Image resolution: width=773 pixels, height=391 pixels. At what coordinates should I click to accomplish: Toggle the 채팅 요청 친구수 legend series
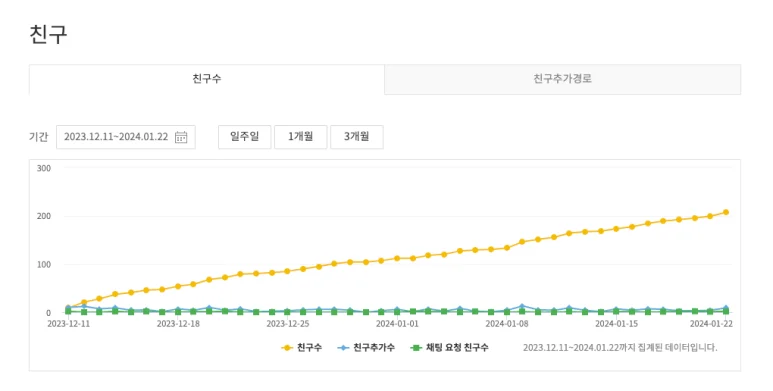[x=449, y=348]
